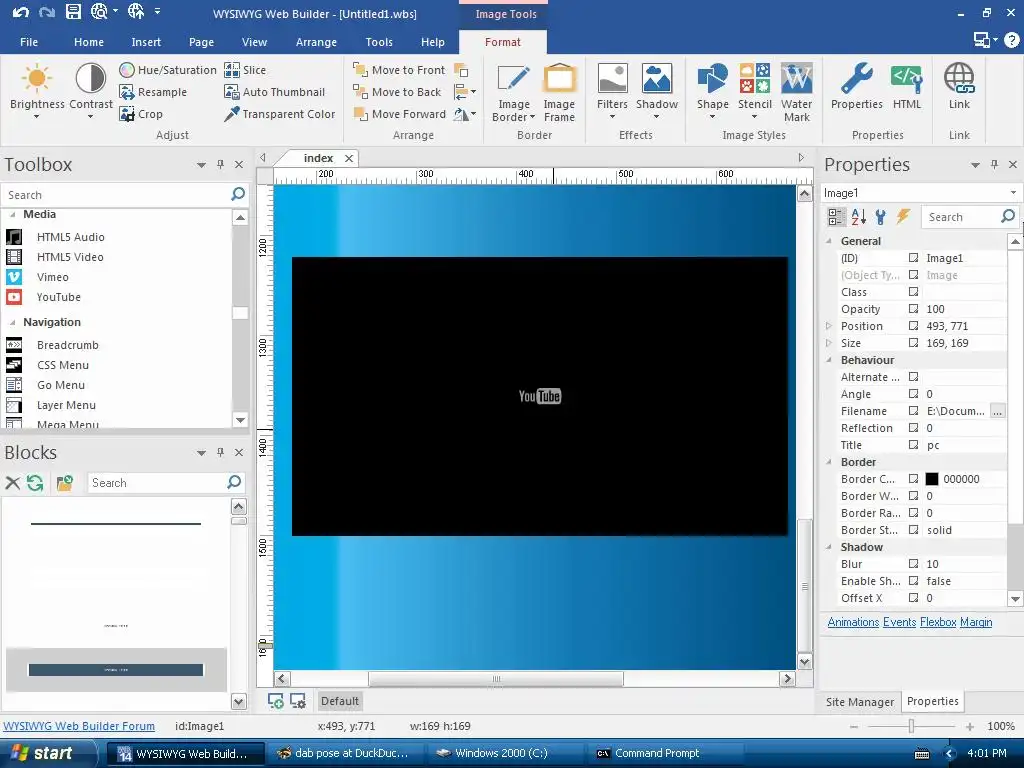Open the Animations link

pos(853,622)
